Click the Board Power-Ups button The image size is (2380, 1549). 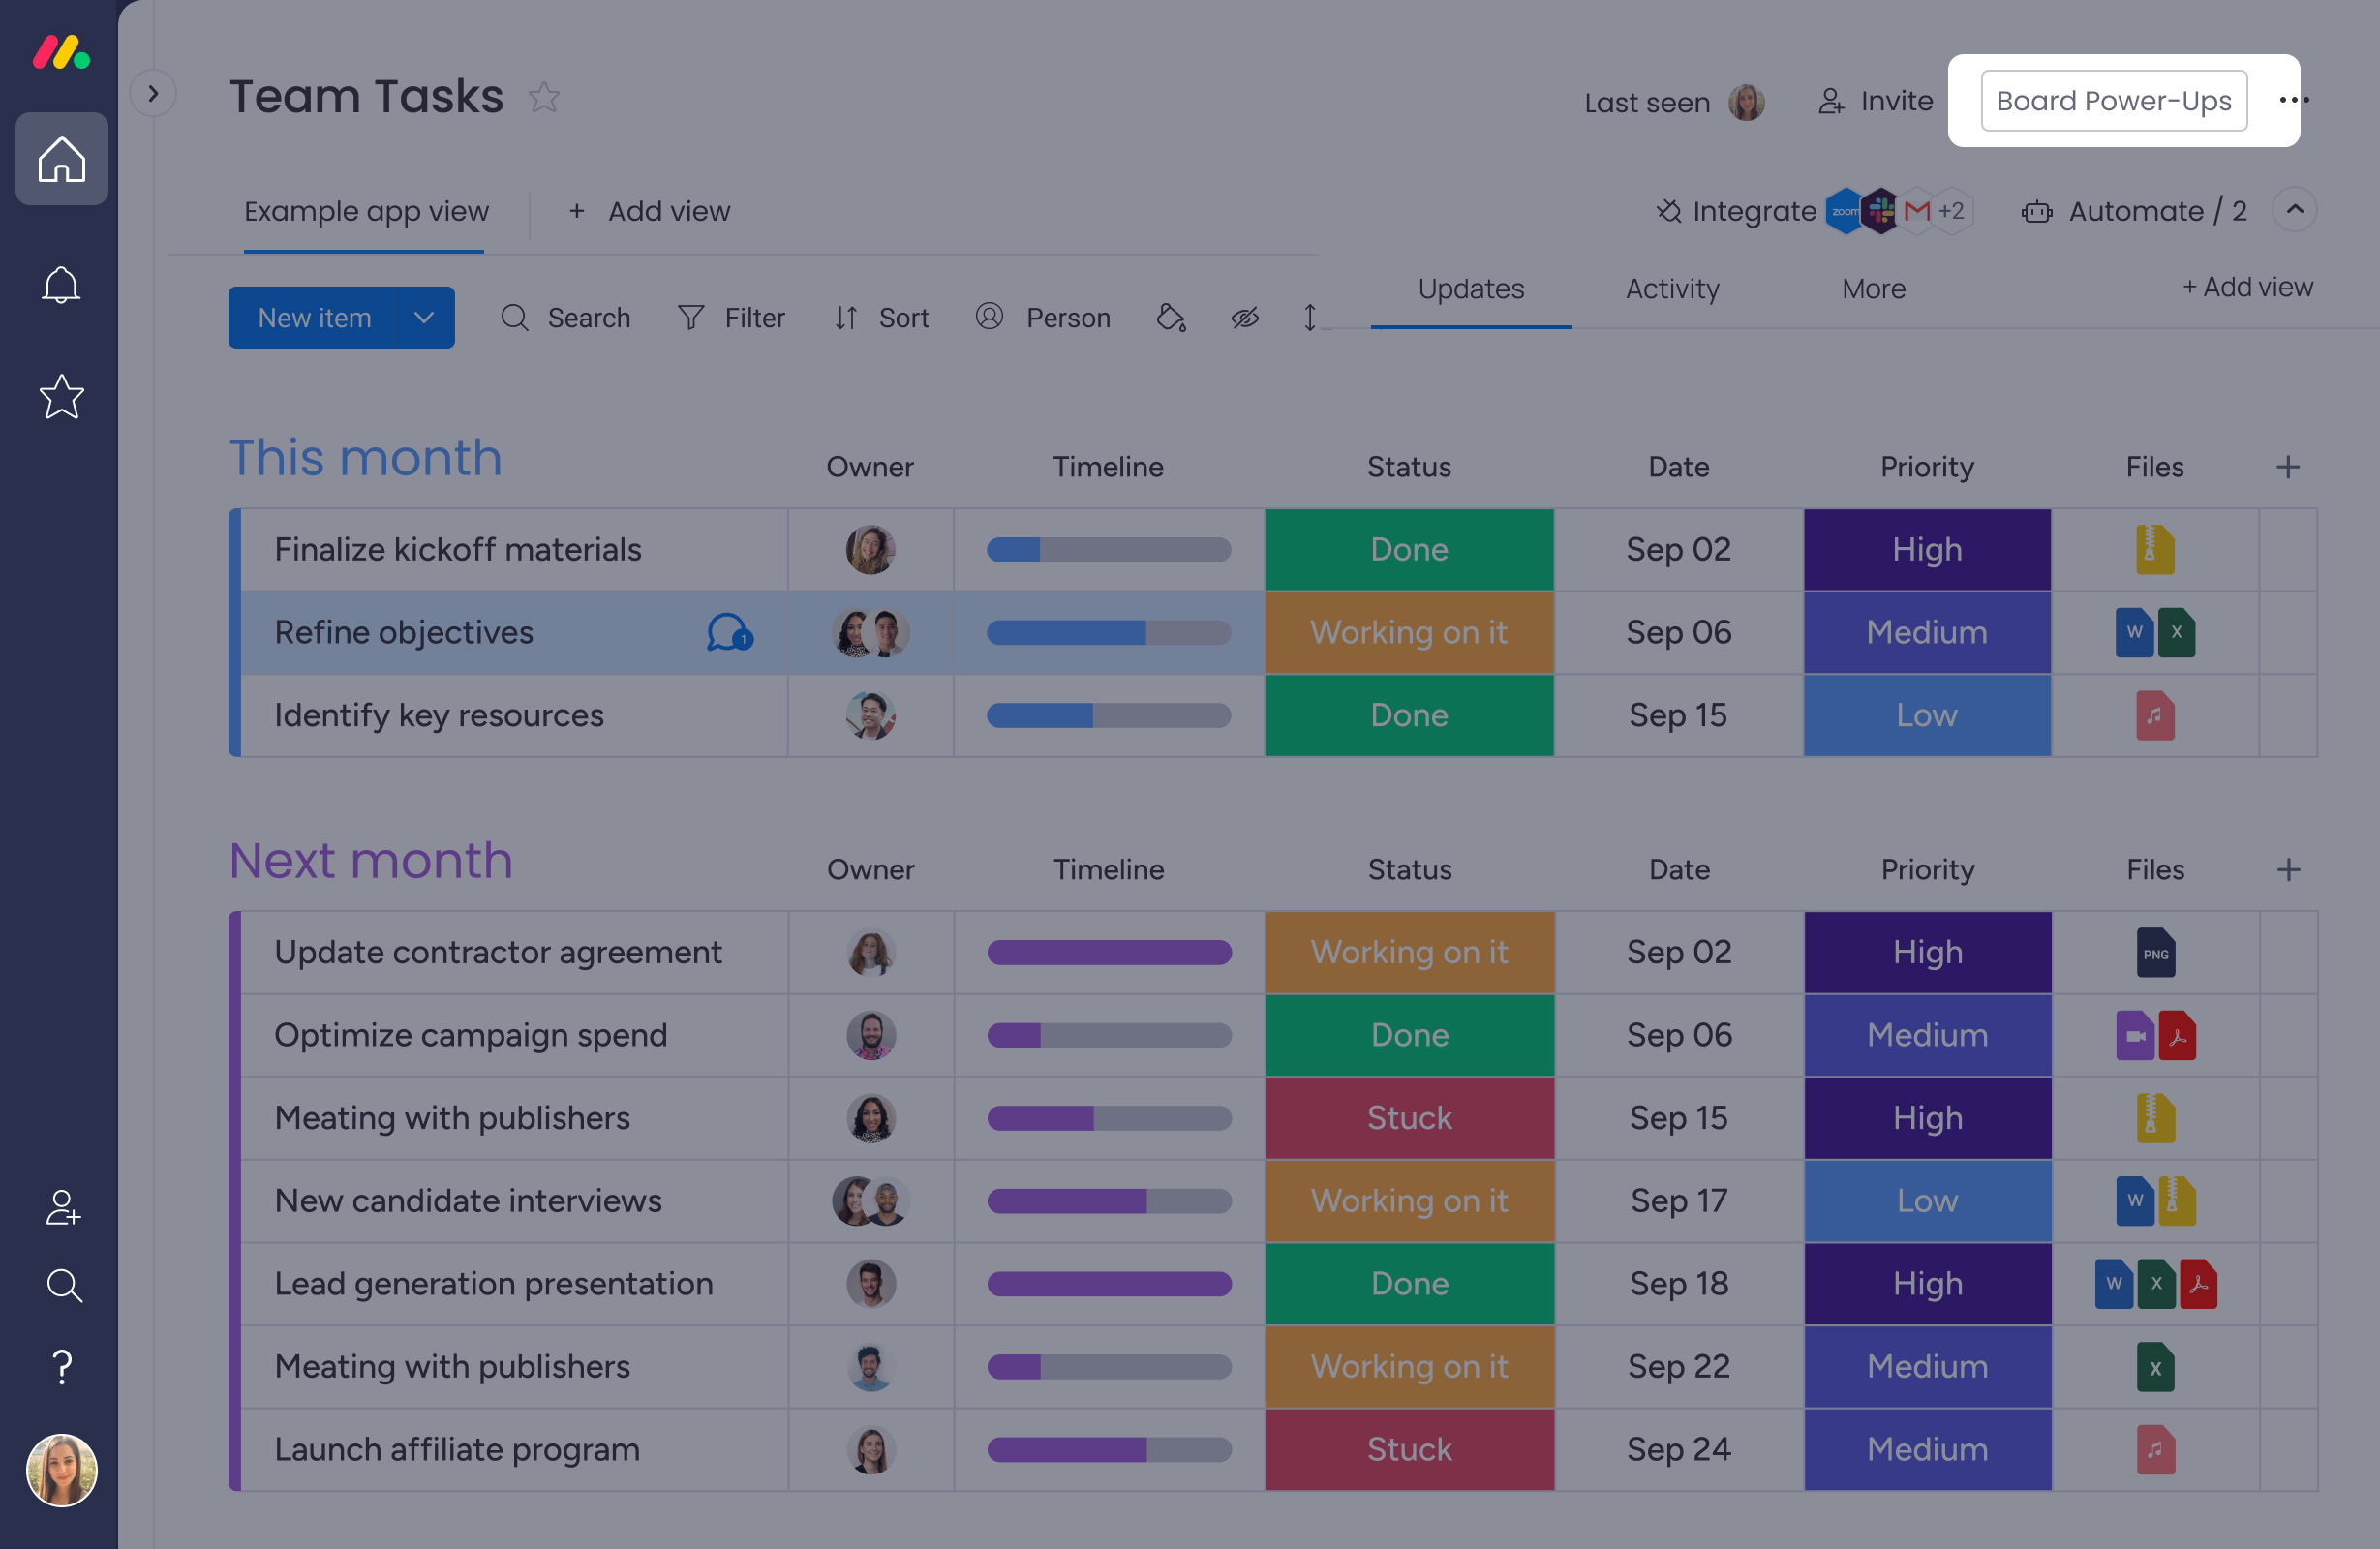point(2113,101)
